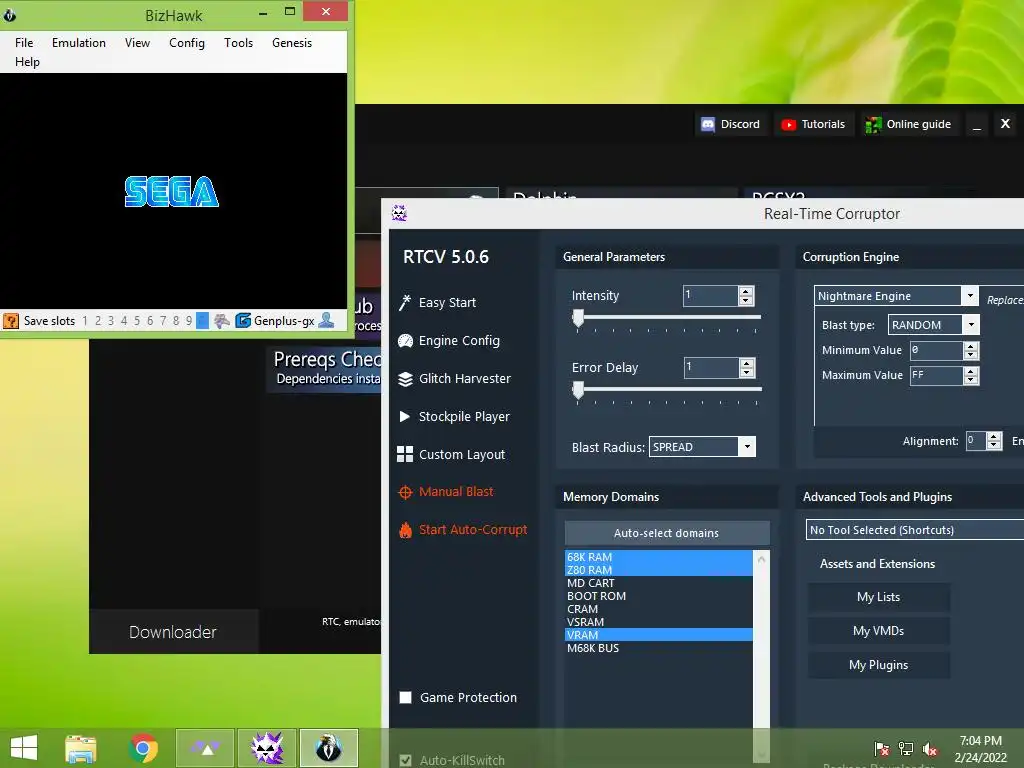Open My Plugins button
The width and height of the screenshot is (1024, 768).
(878, 665)
